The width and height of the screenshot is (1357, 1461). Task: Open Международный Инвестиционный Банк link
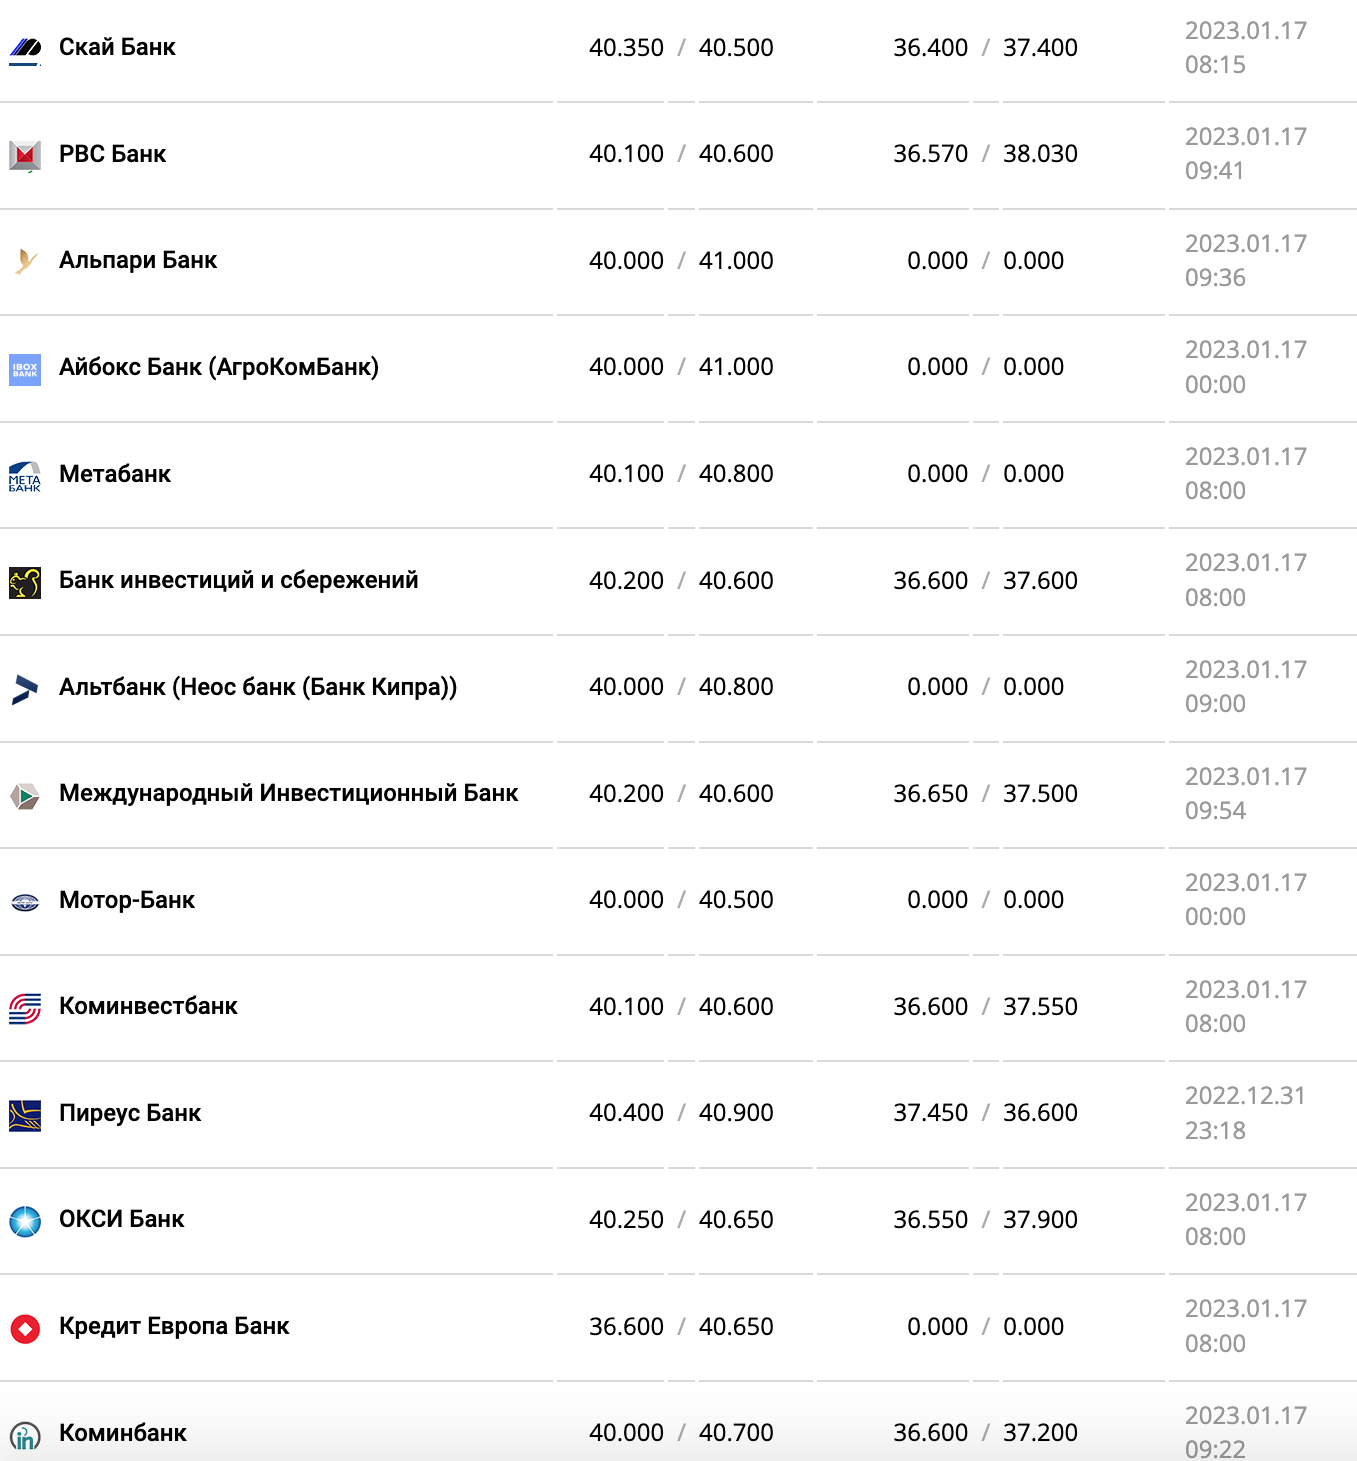[288, 793]
